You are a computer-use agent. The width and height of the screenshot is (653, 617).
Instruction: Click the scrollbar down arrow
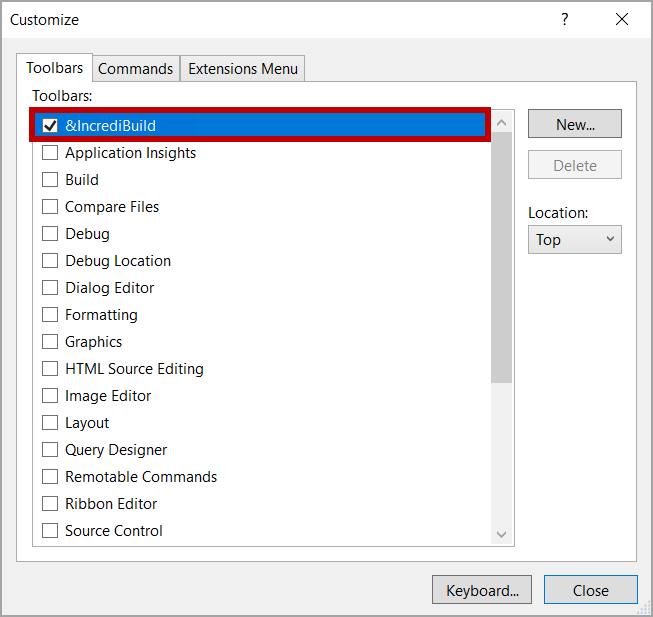tap(502, 535)
